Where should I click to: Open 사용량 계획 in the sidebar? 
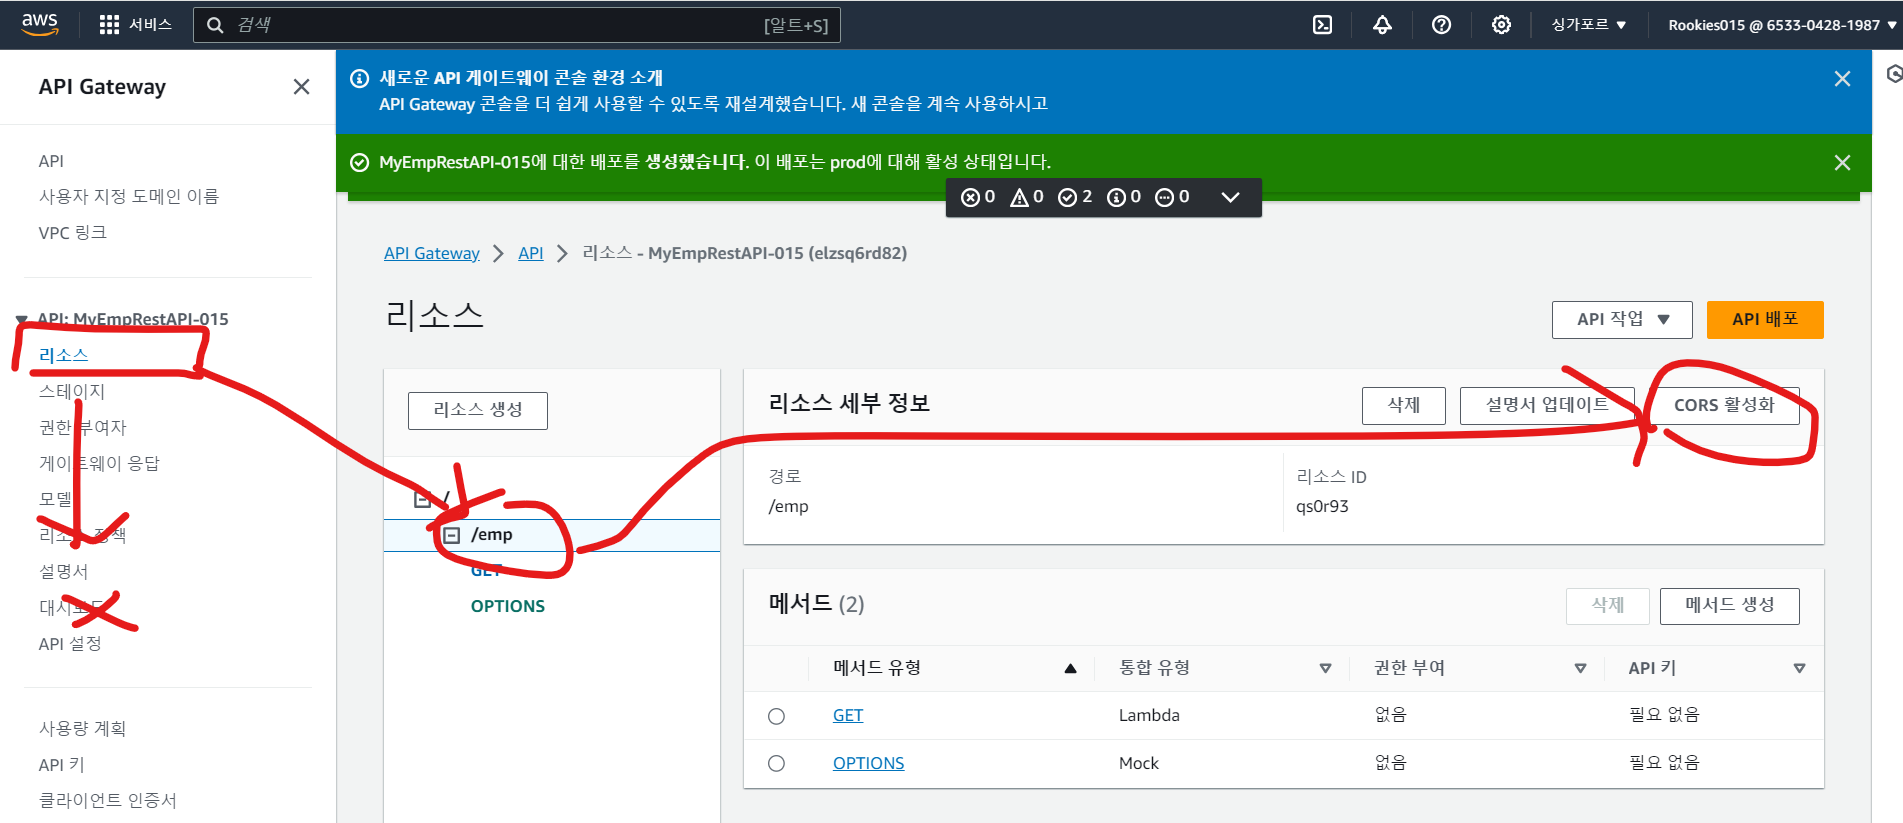click(82, 728)
